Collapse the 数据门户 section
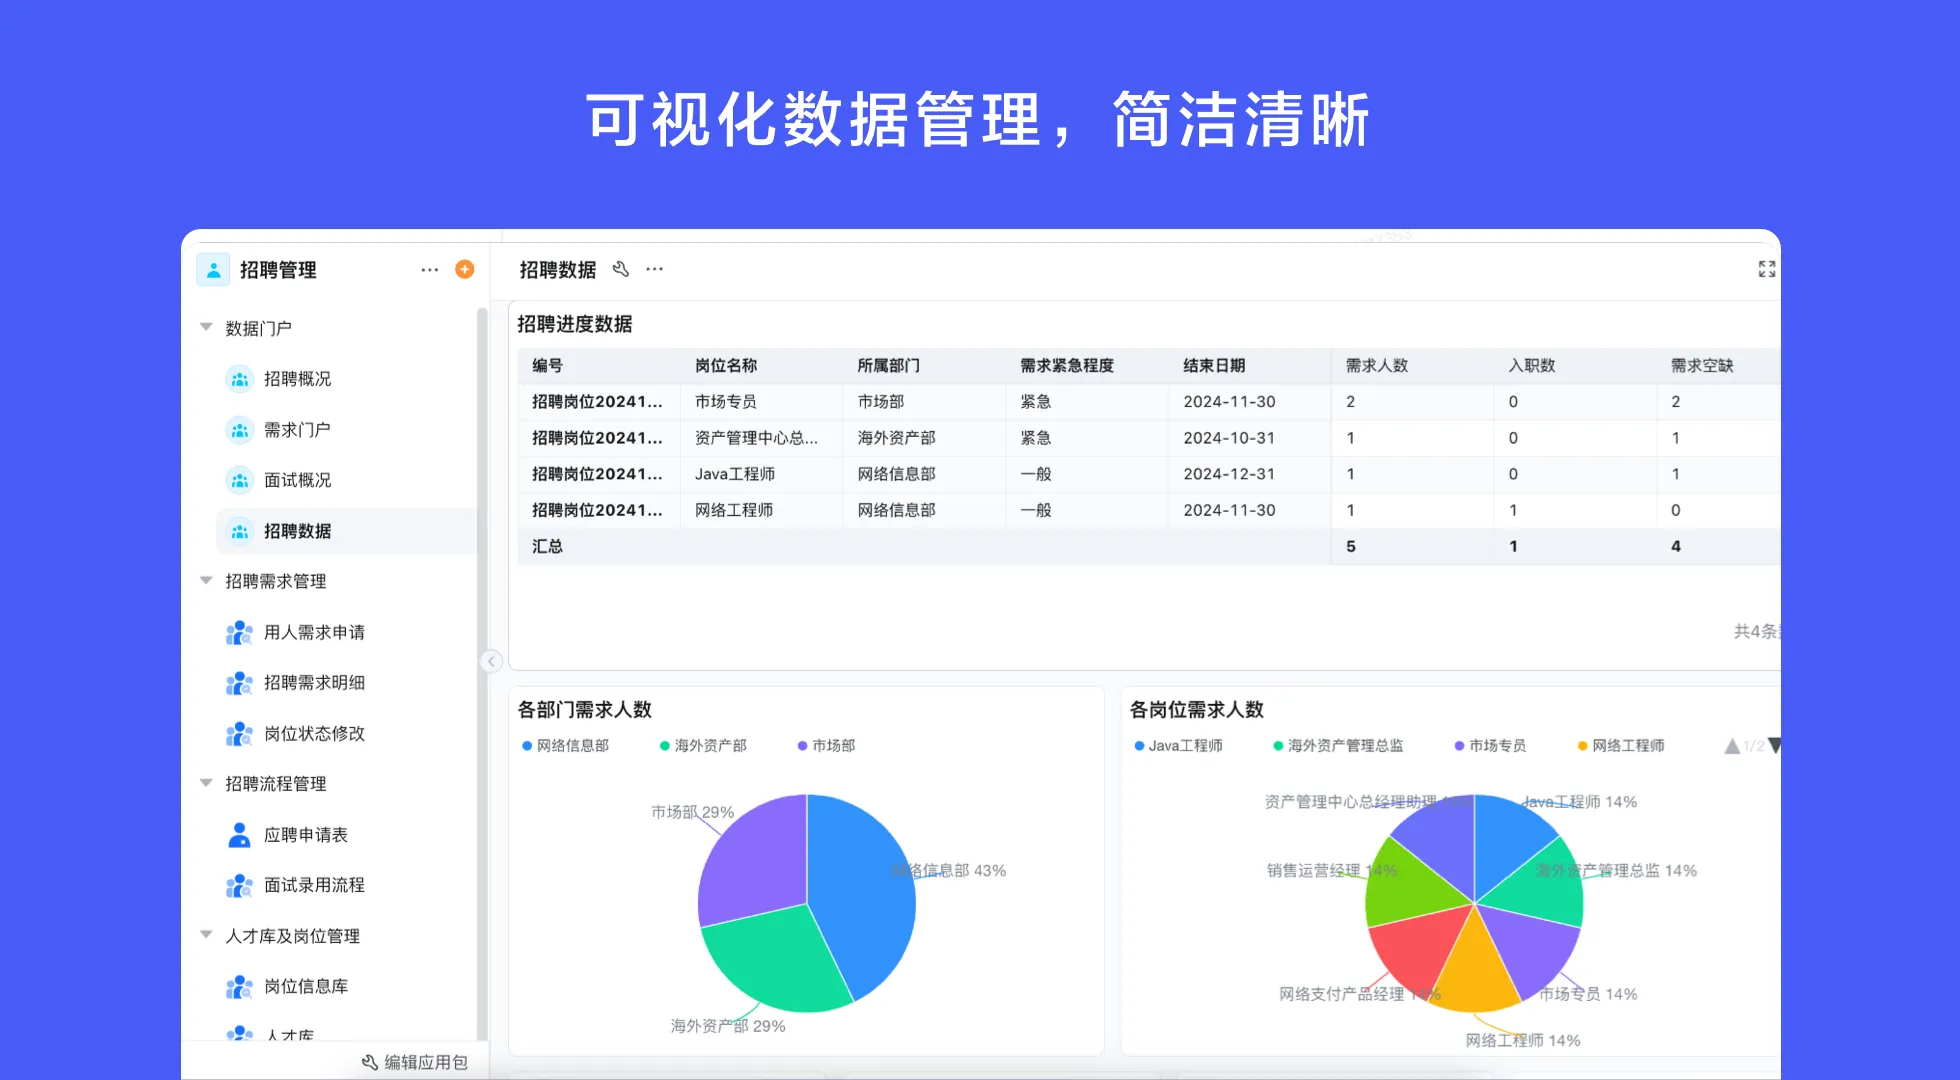The image size is (1960, 1080). (205, 326)
